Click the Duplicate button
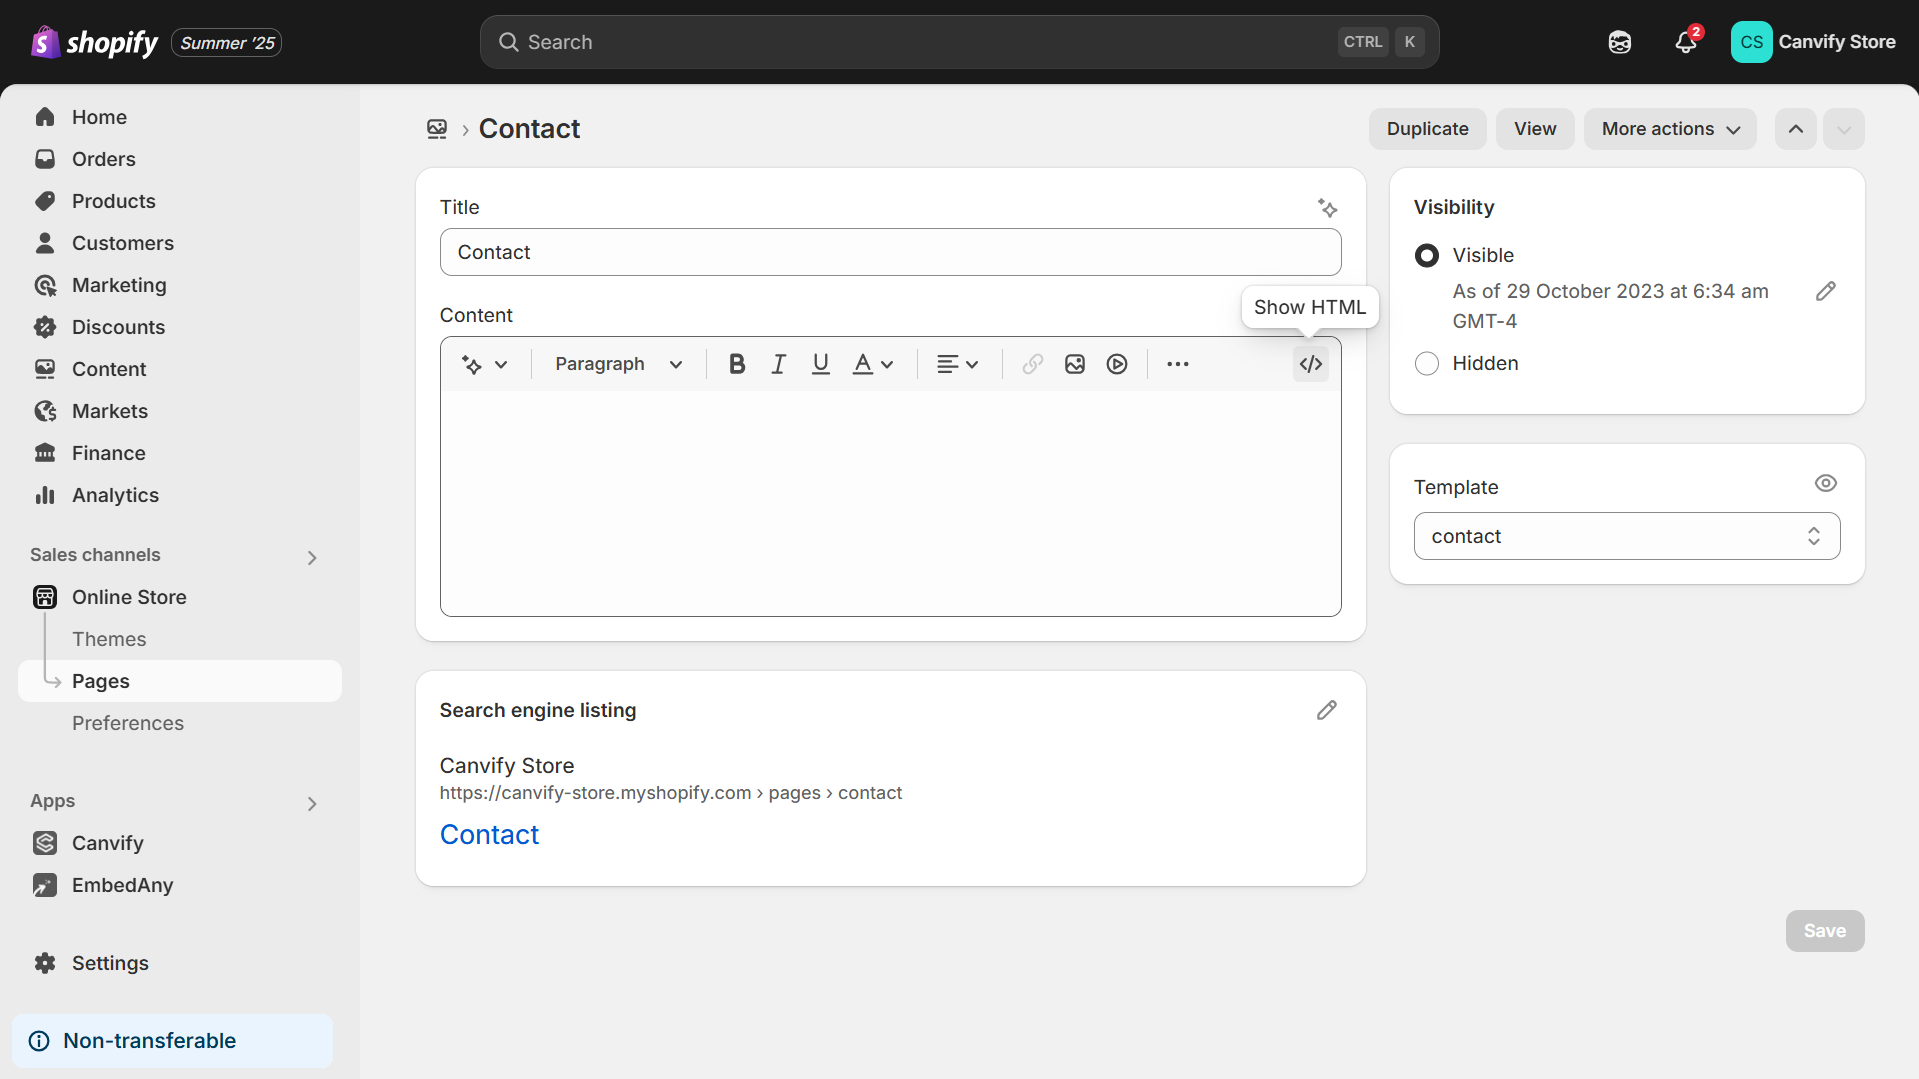Viewport: 1919px width, 1079px height. 1427,129
